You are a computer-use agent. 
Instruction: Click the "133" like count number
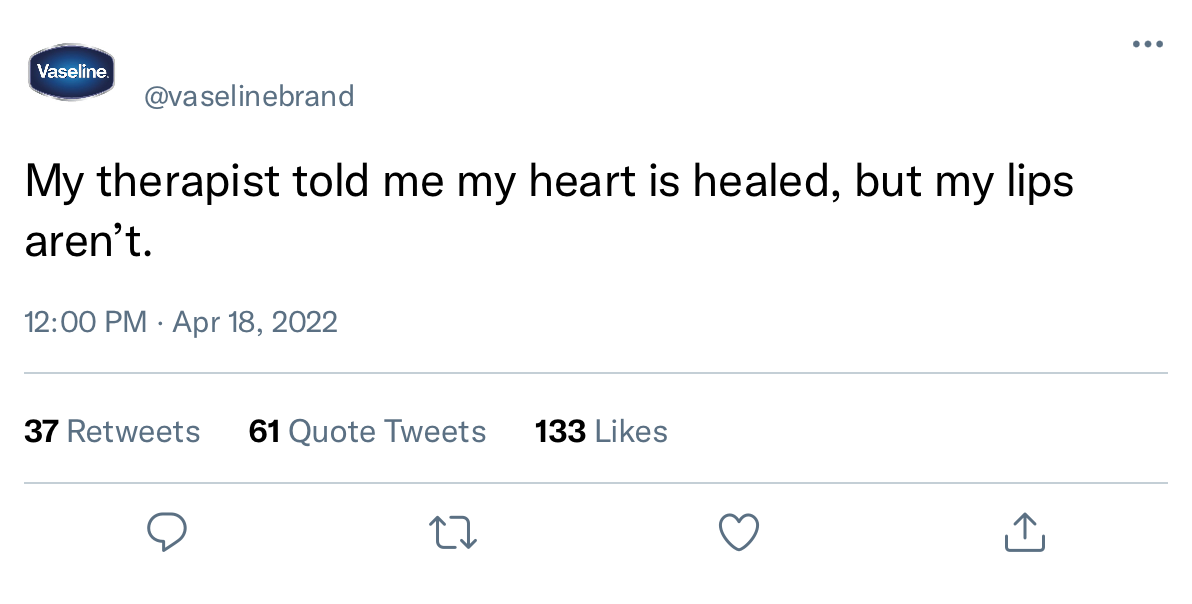(x=560, y=432)
